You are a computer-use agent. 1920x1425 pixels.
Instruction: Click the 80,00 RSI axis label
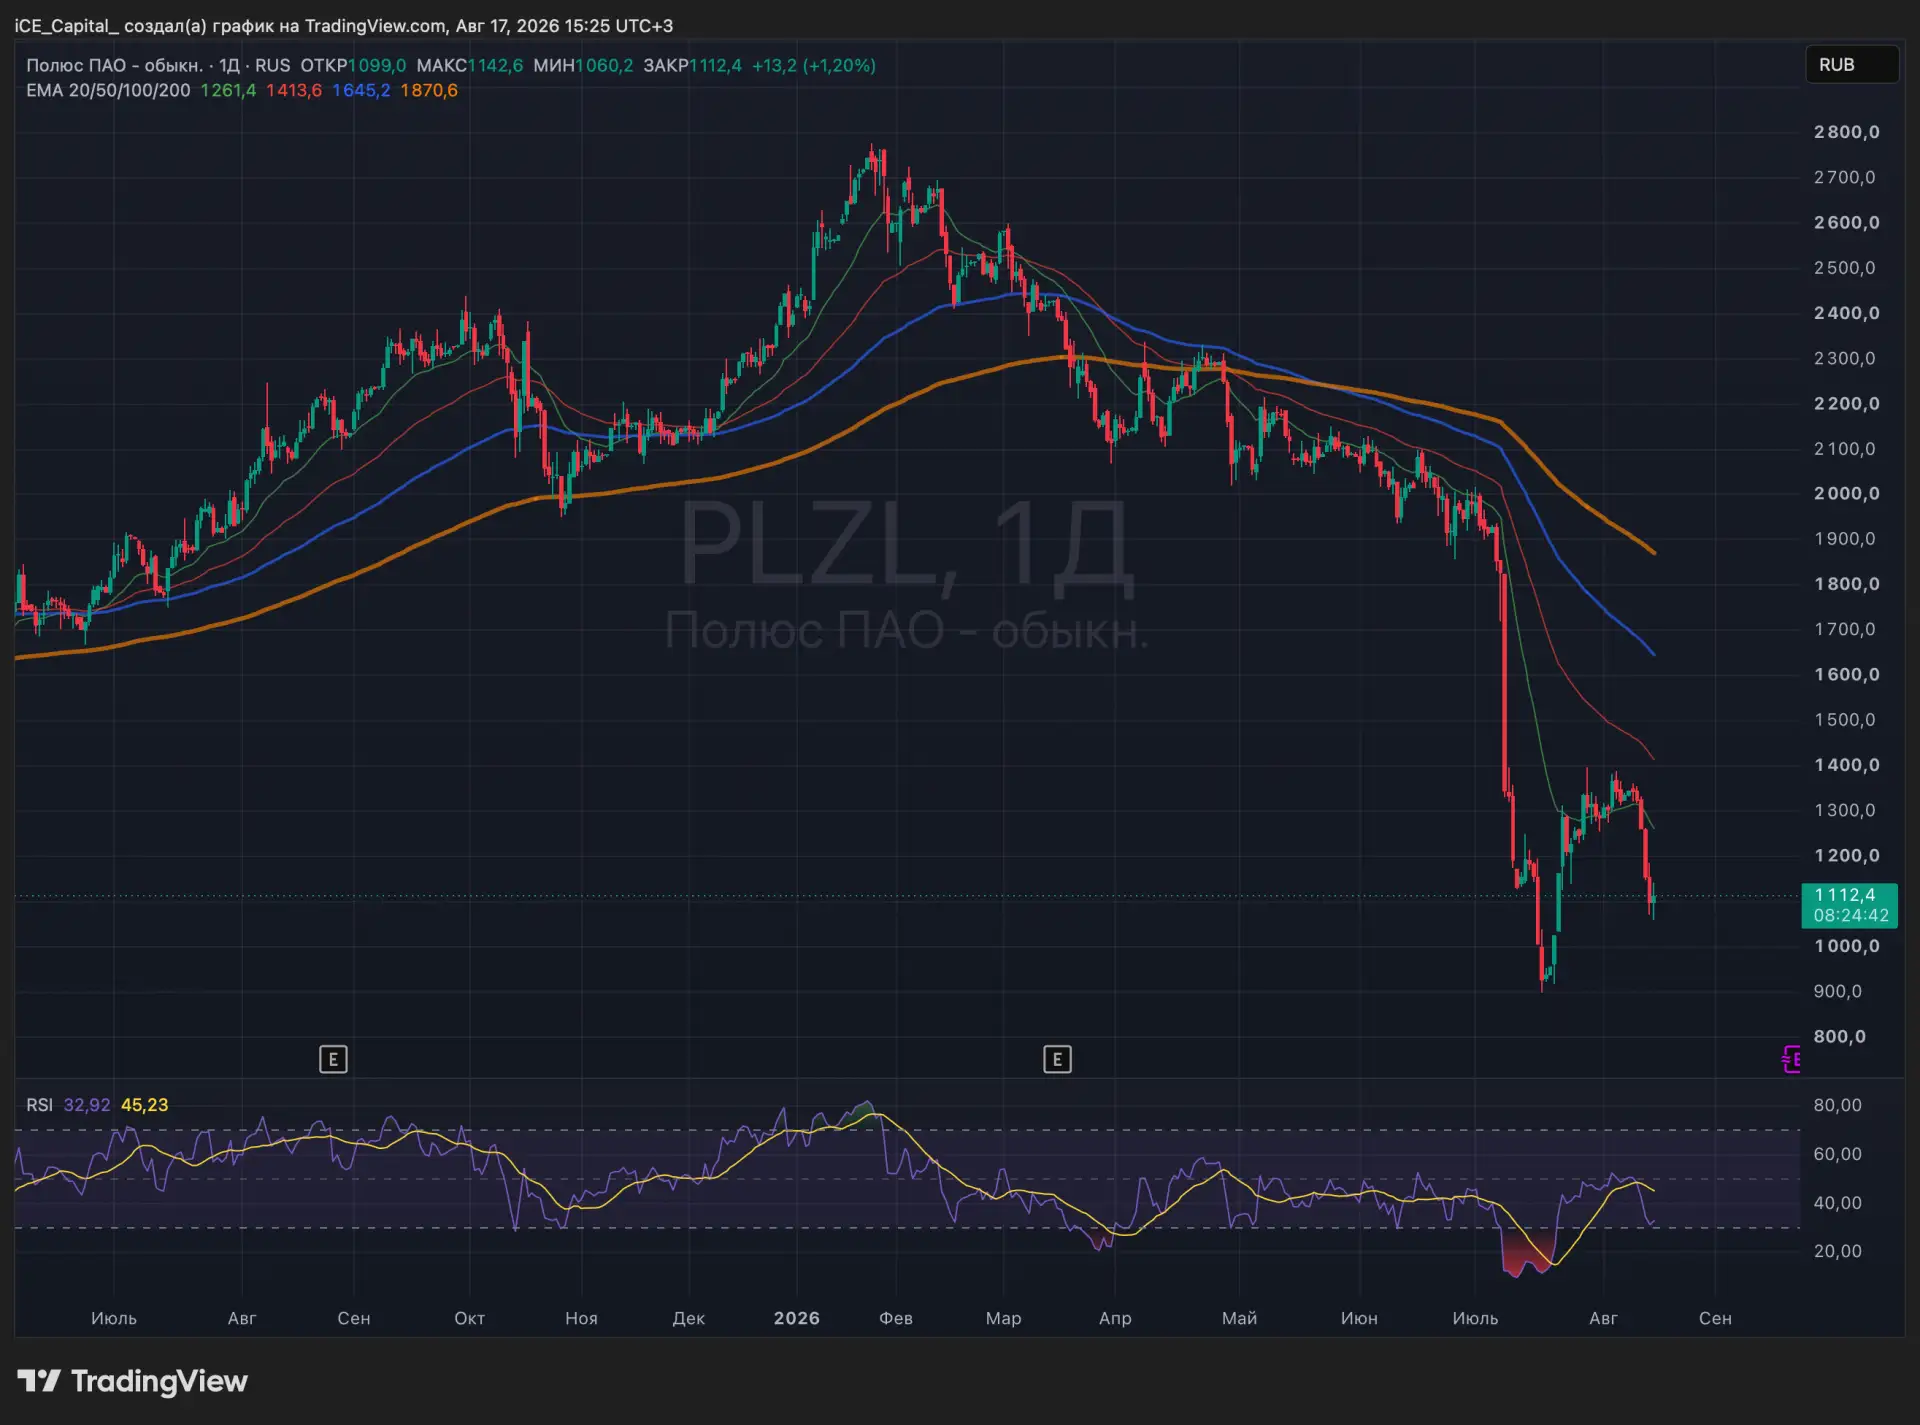coord(1838,1105)
